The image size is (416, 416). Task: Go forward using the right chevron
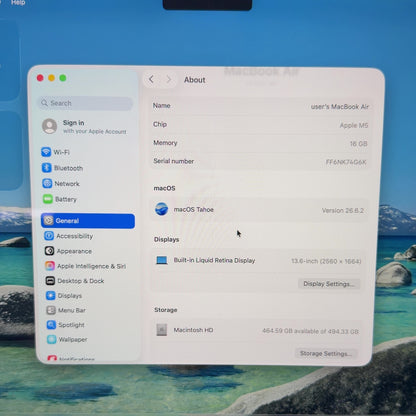pos(168,79)
